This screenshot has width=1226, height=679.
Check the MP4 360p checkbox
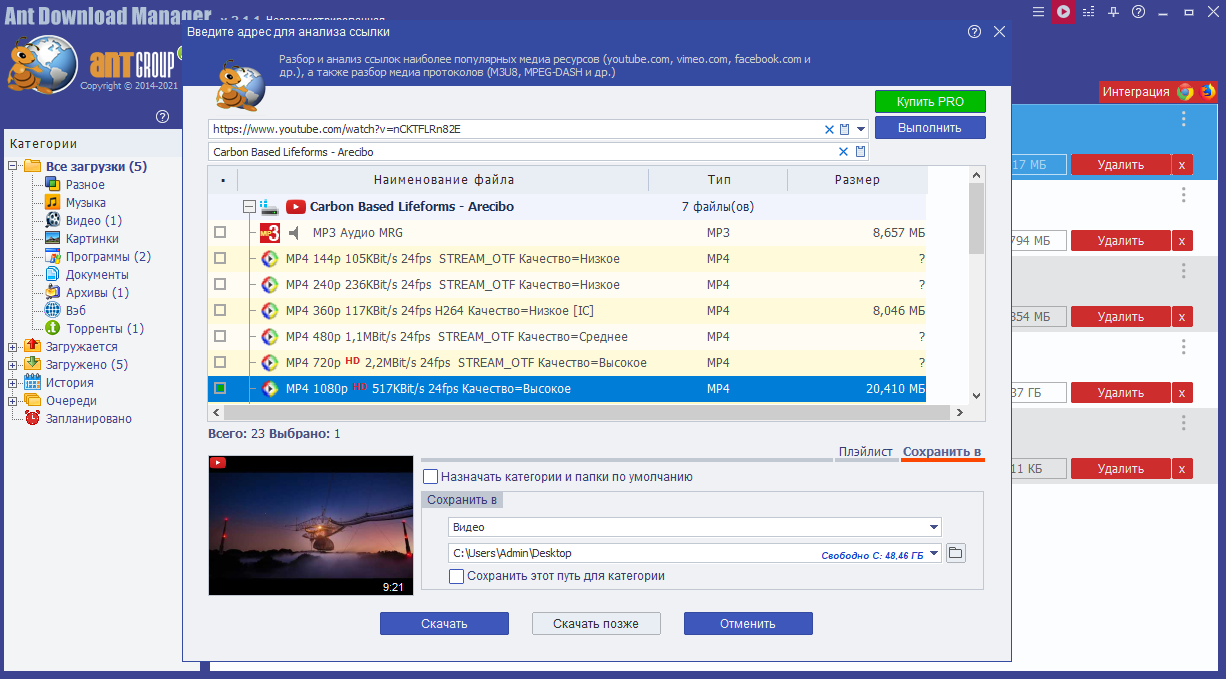pyautogui.click(x=220, y=310)
